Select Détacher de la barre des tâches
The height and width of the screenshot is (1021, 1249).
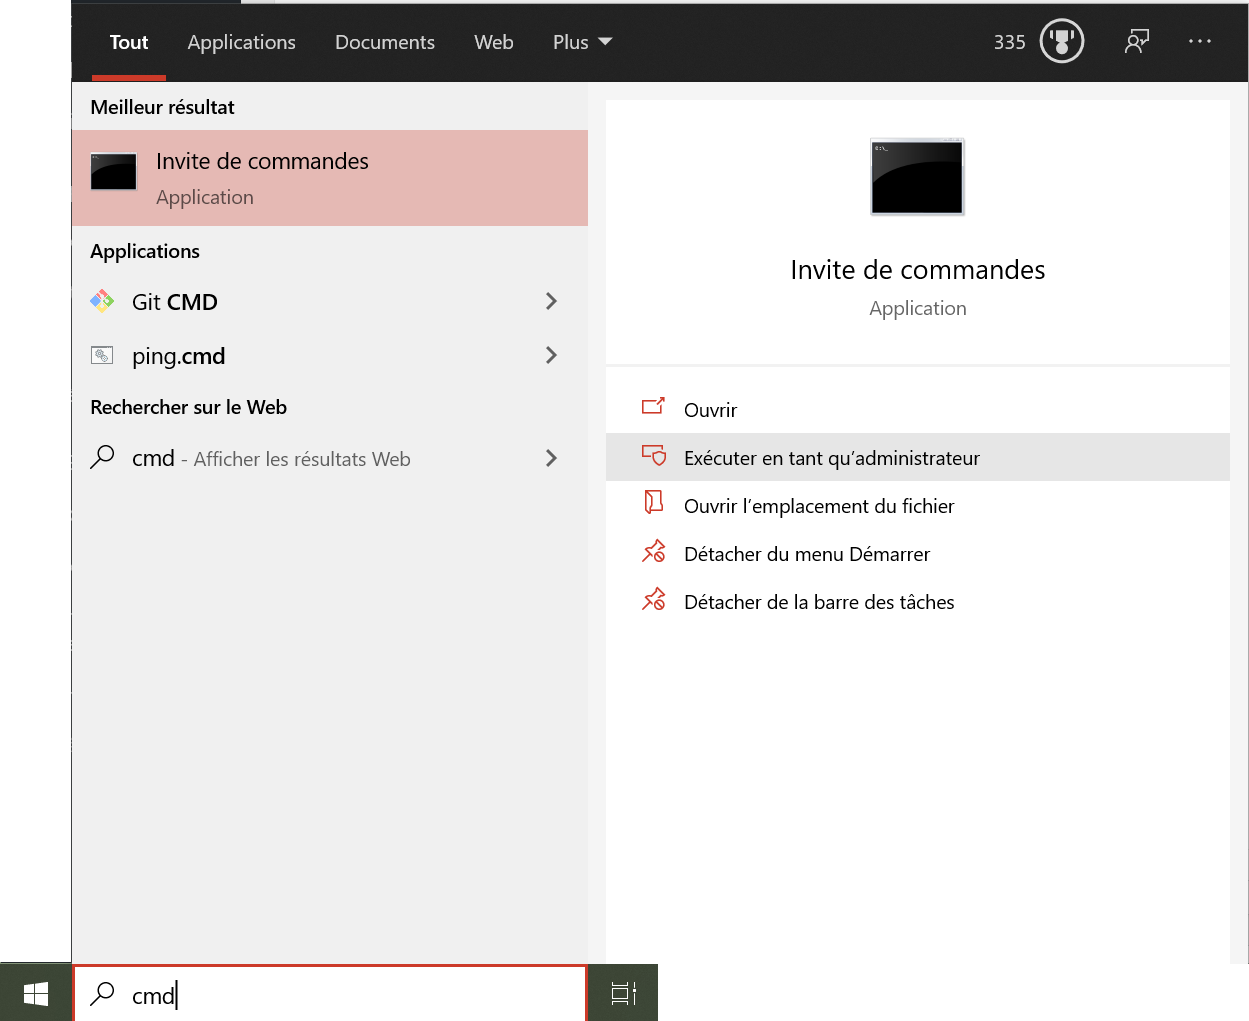point(818,602)
